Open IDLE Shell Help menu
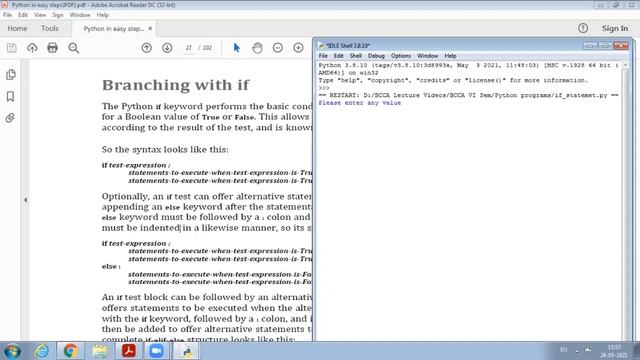Viewport: 640px width, 360px height. tap(450, 56)
